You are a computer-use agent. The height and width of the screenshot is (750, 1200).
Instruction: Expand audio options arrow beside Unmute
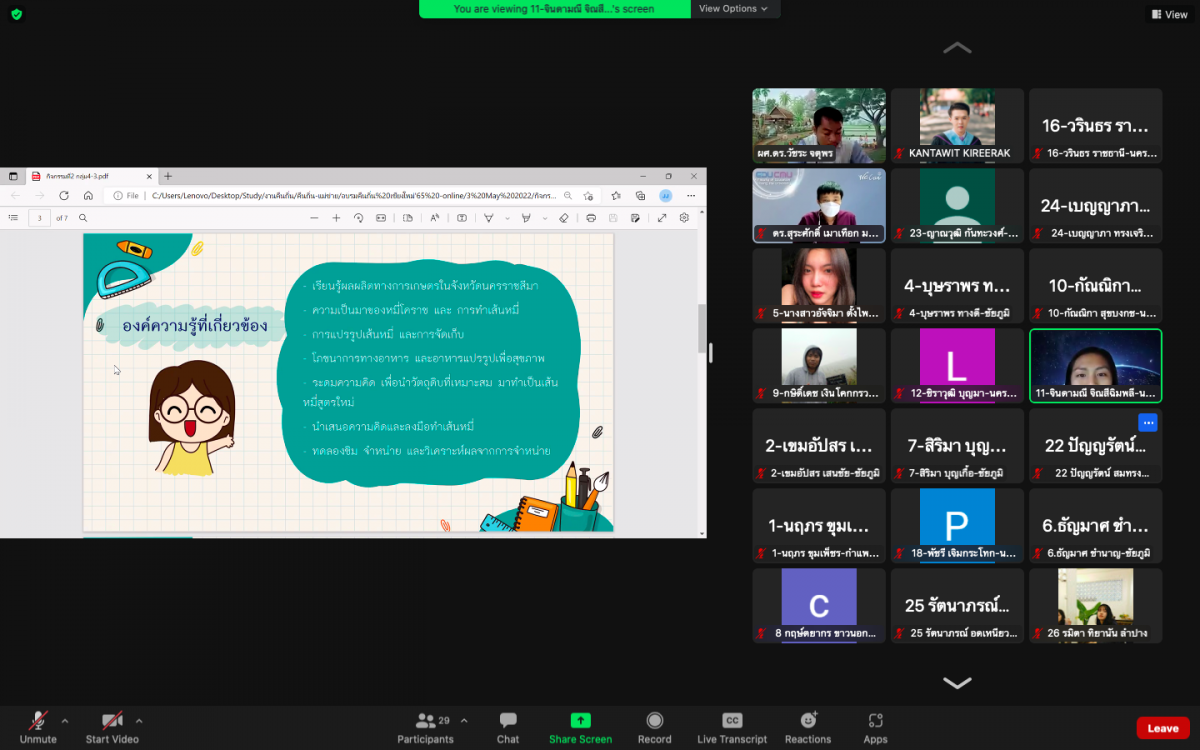click(x=65, y=720)
